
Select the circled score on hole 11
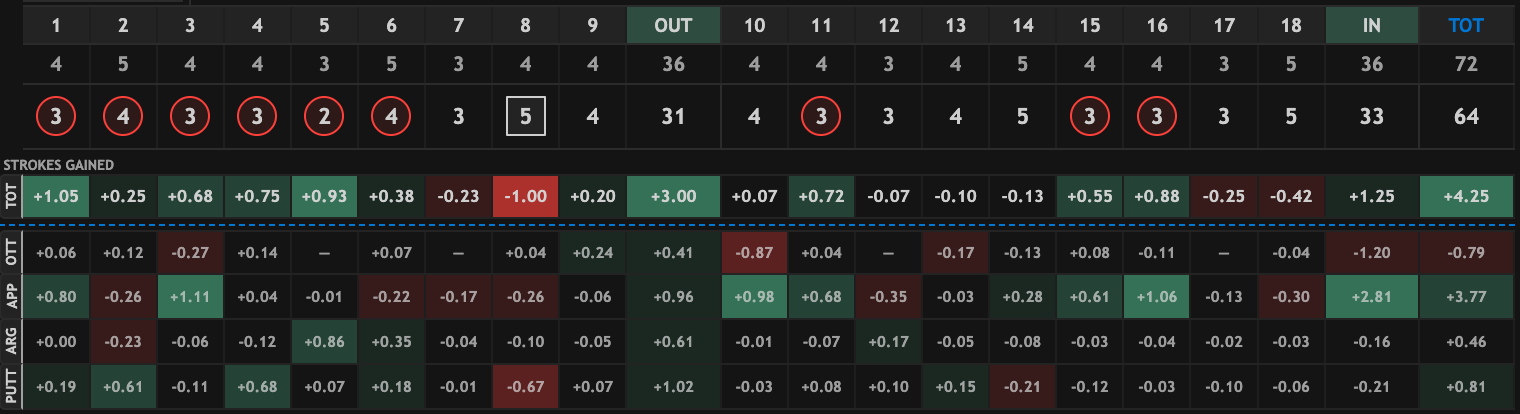click(x=821, y=117)
